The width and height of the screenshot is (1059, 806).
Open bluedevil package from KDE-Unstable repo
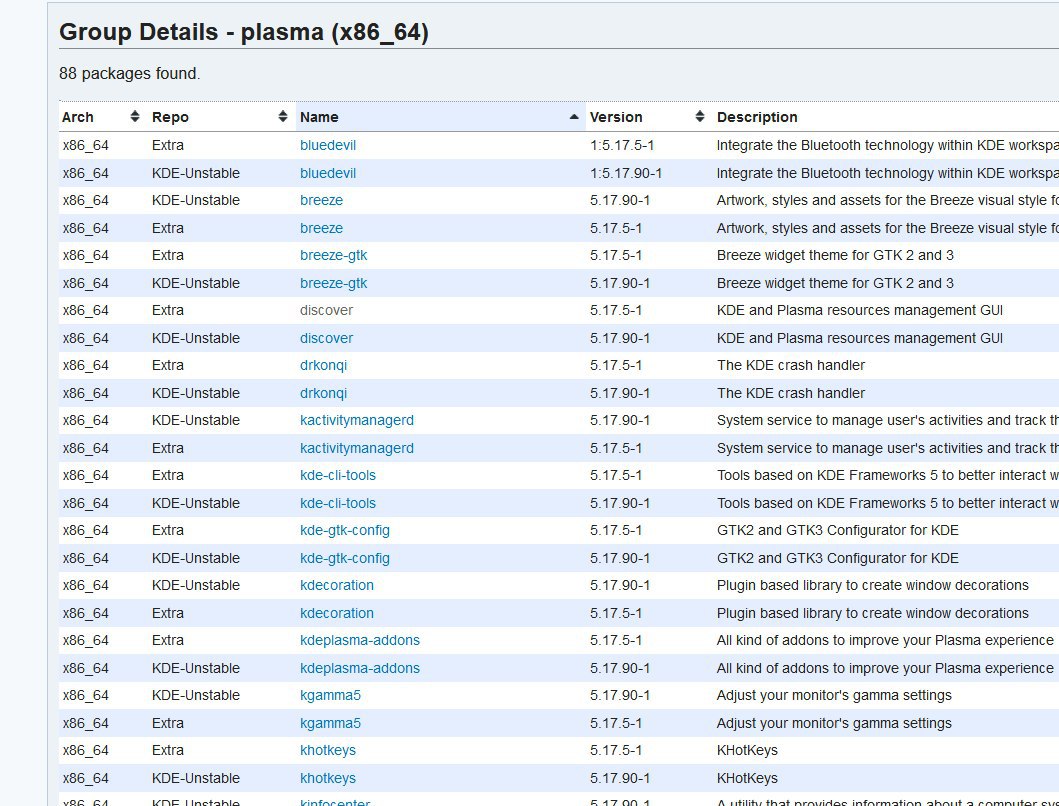pyautogui.click(x=328, y=173)
